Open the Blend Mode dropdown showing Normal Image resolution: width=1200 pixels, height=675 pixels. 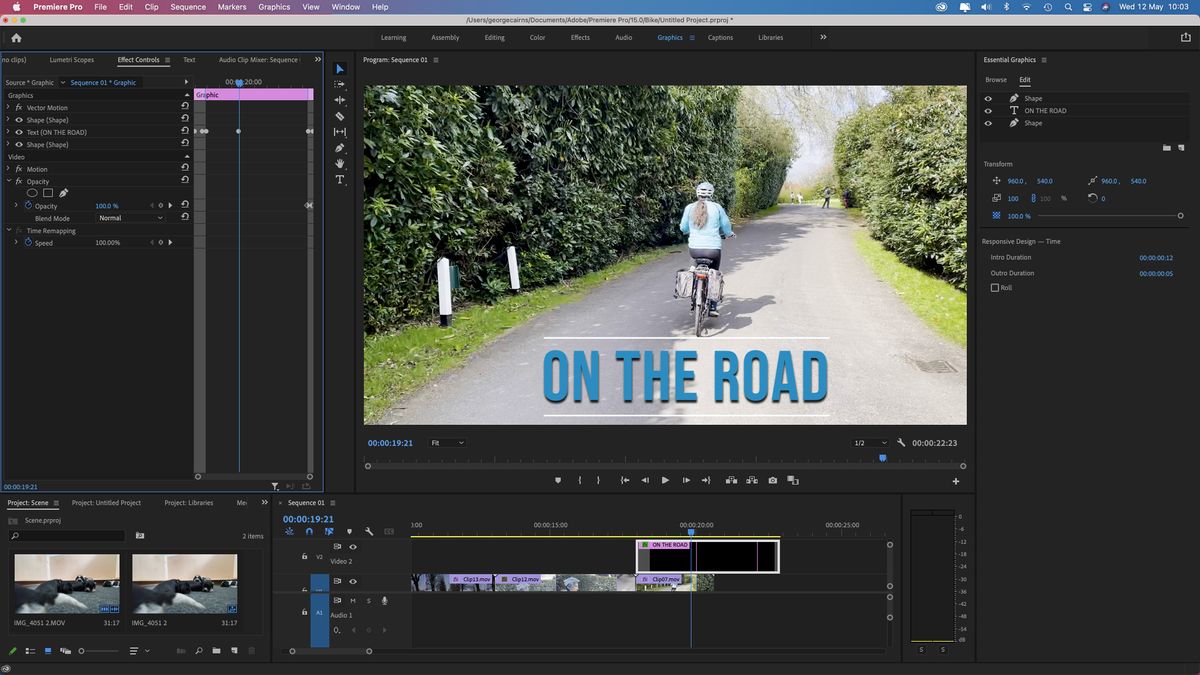coord(130,217)
